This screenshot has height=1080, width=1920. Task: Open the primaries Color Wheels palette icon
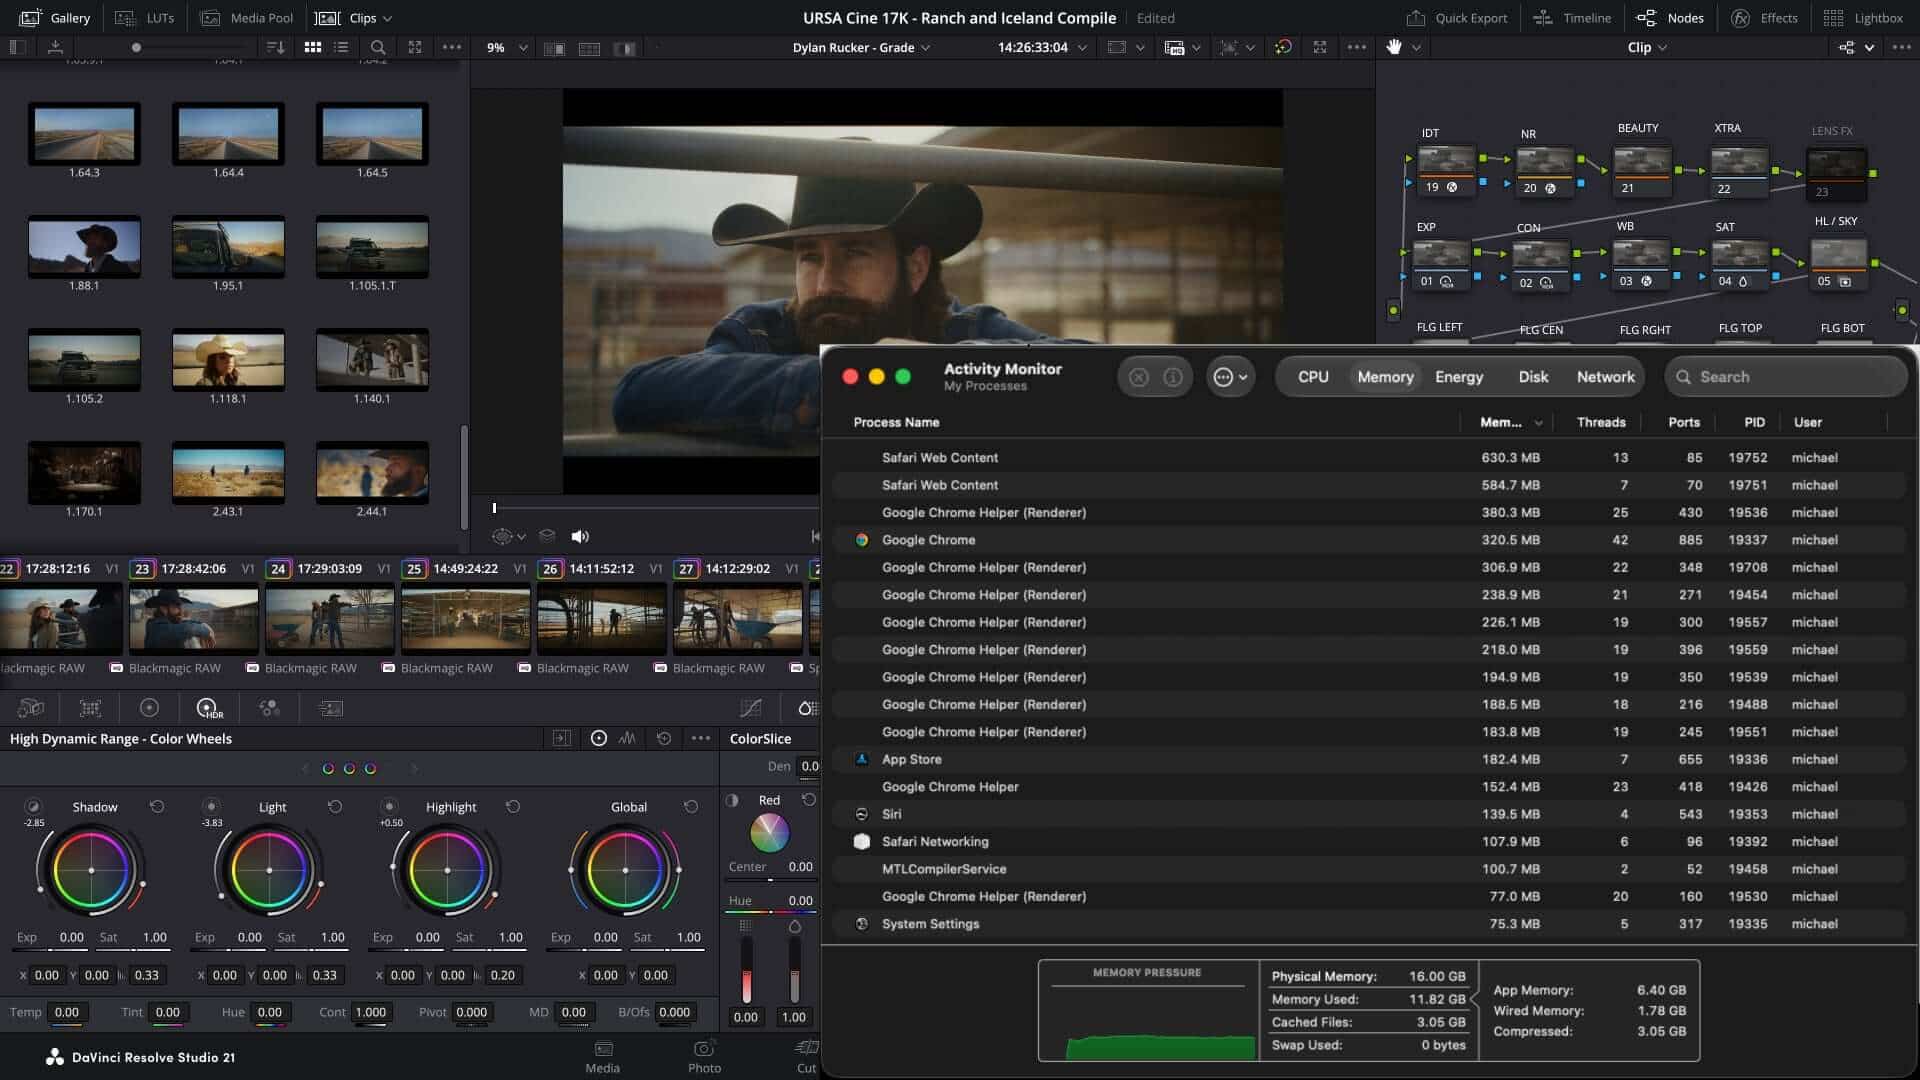(x=149, y=708)
